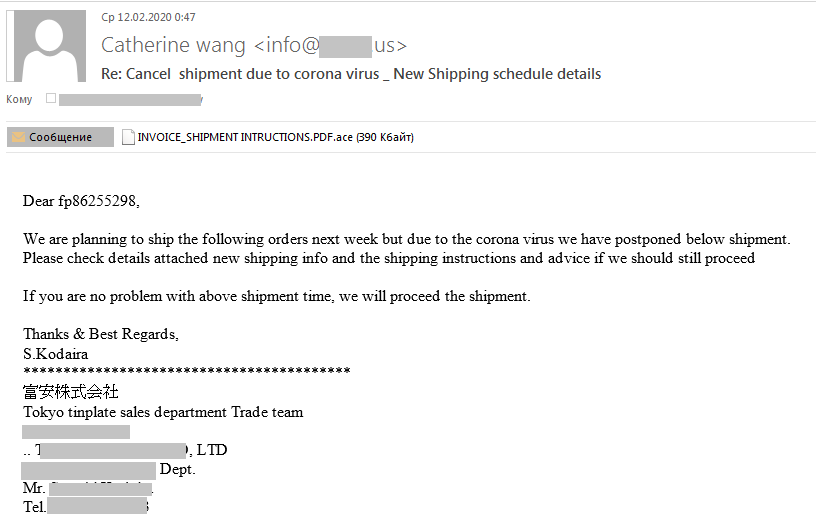Click the Tokyo tinplate sales department line
Screen dimensions: 816x532
tap(163, 412)
